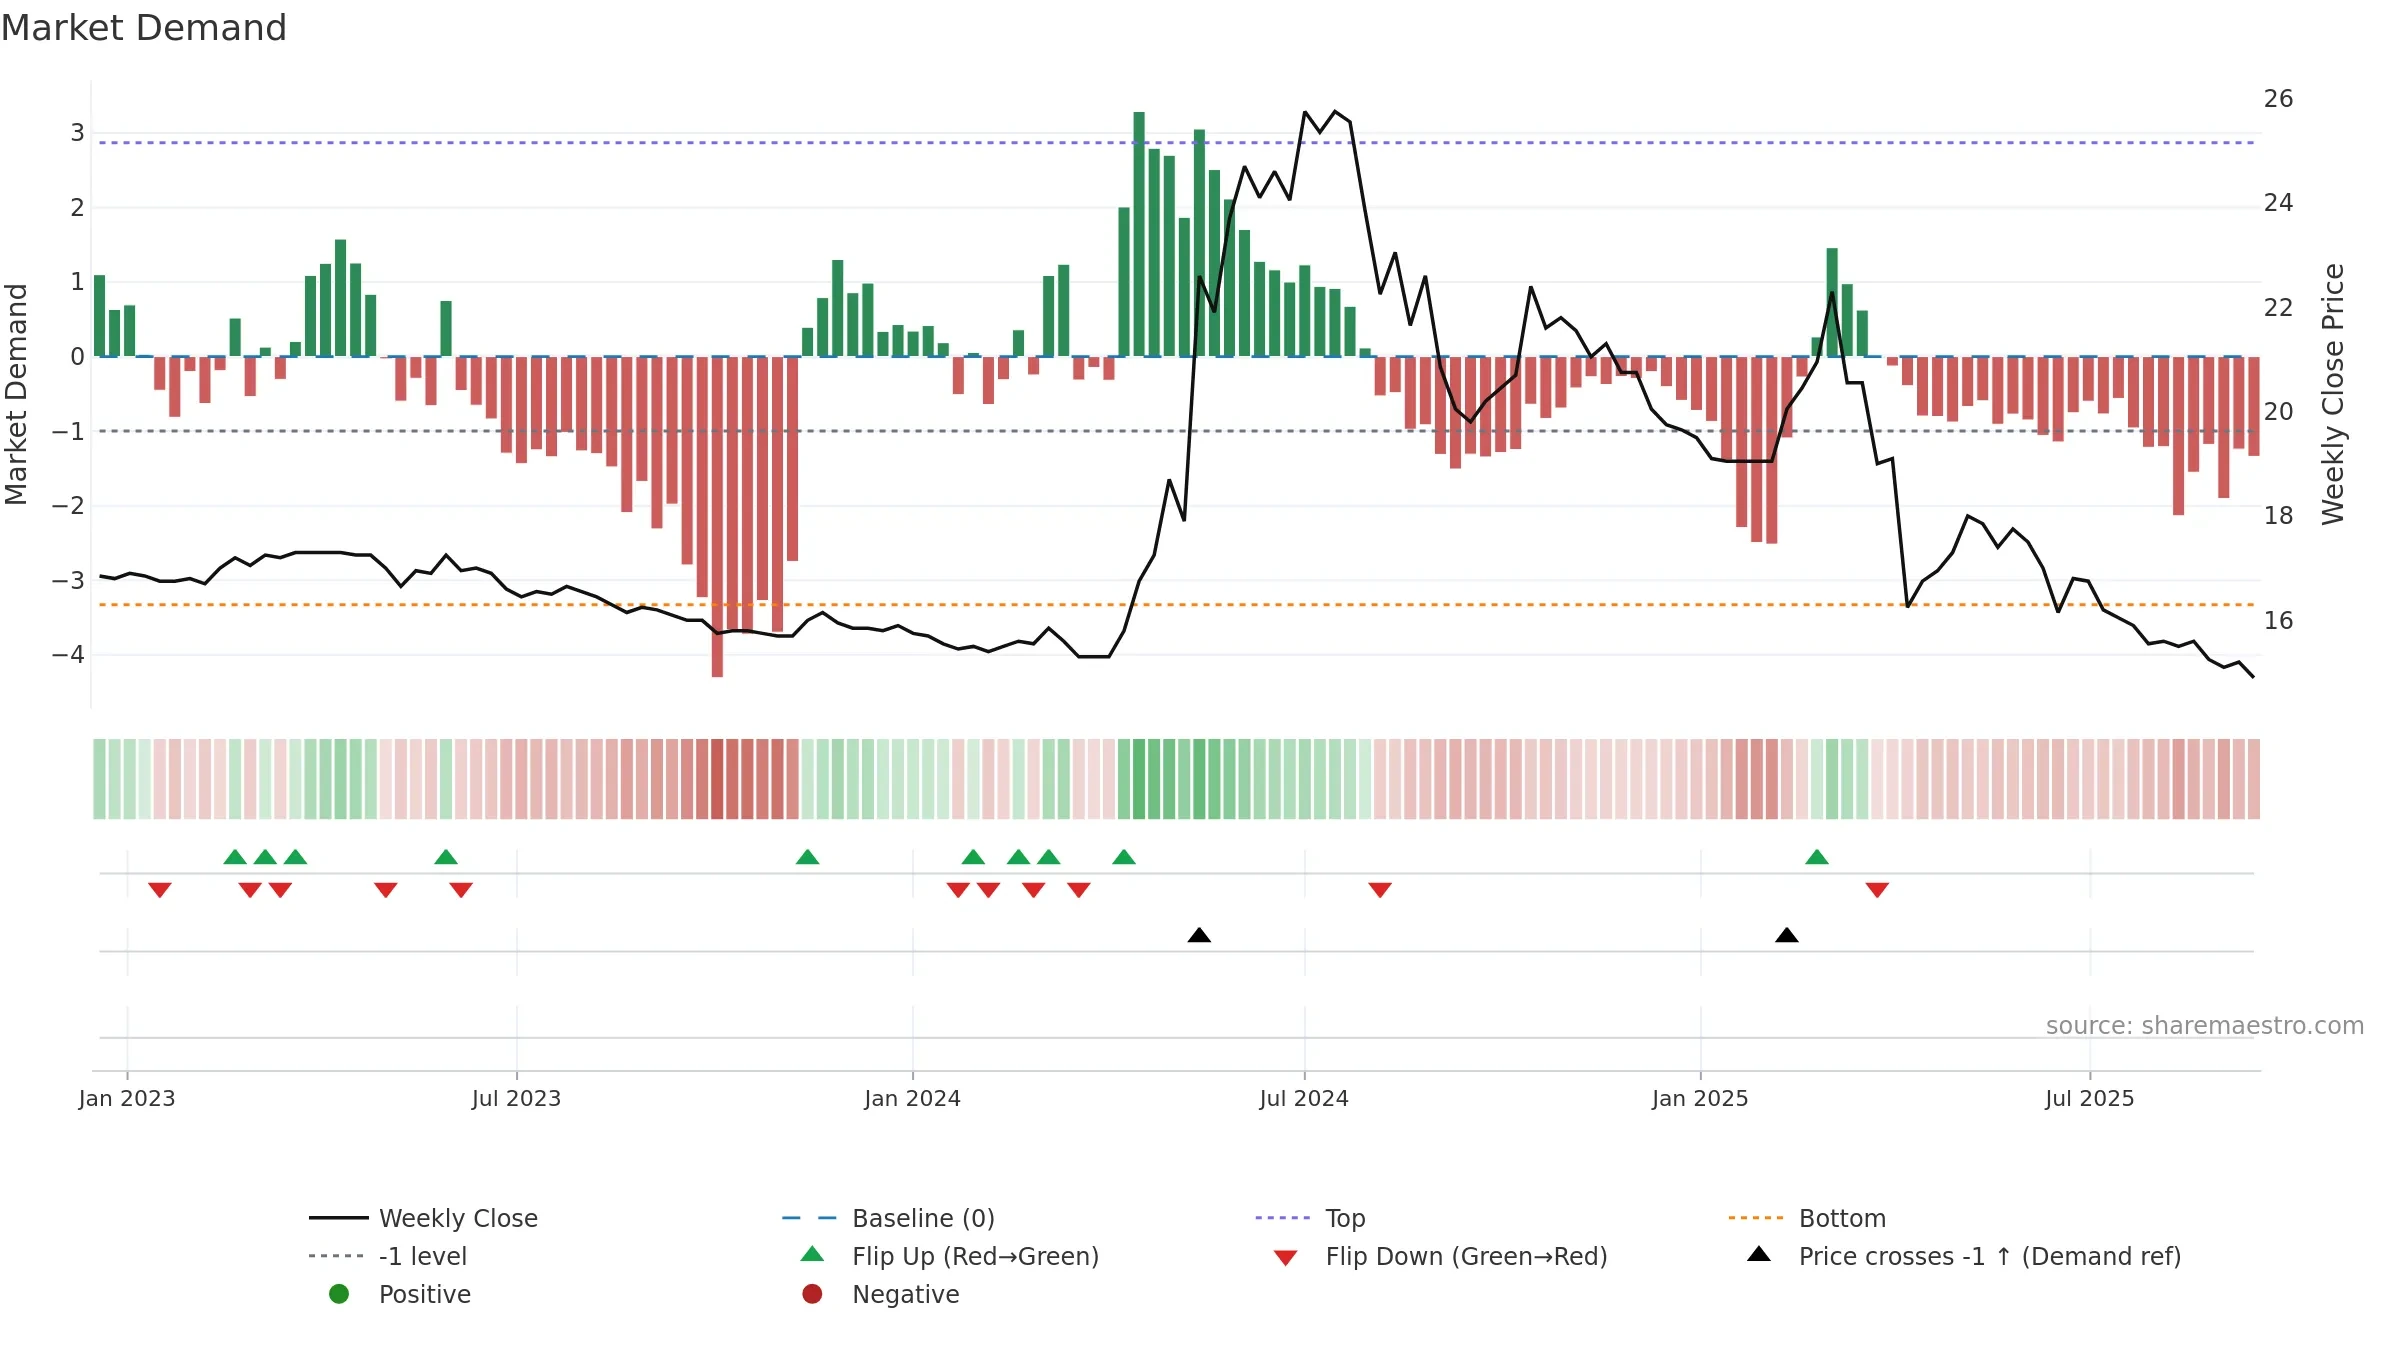Viewport: 2400px width, 1350px height.
Task: Select the first red Flip Down marker in Jan 2023
Action: coord(160,890)
